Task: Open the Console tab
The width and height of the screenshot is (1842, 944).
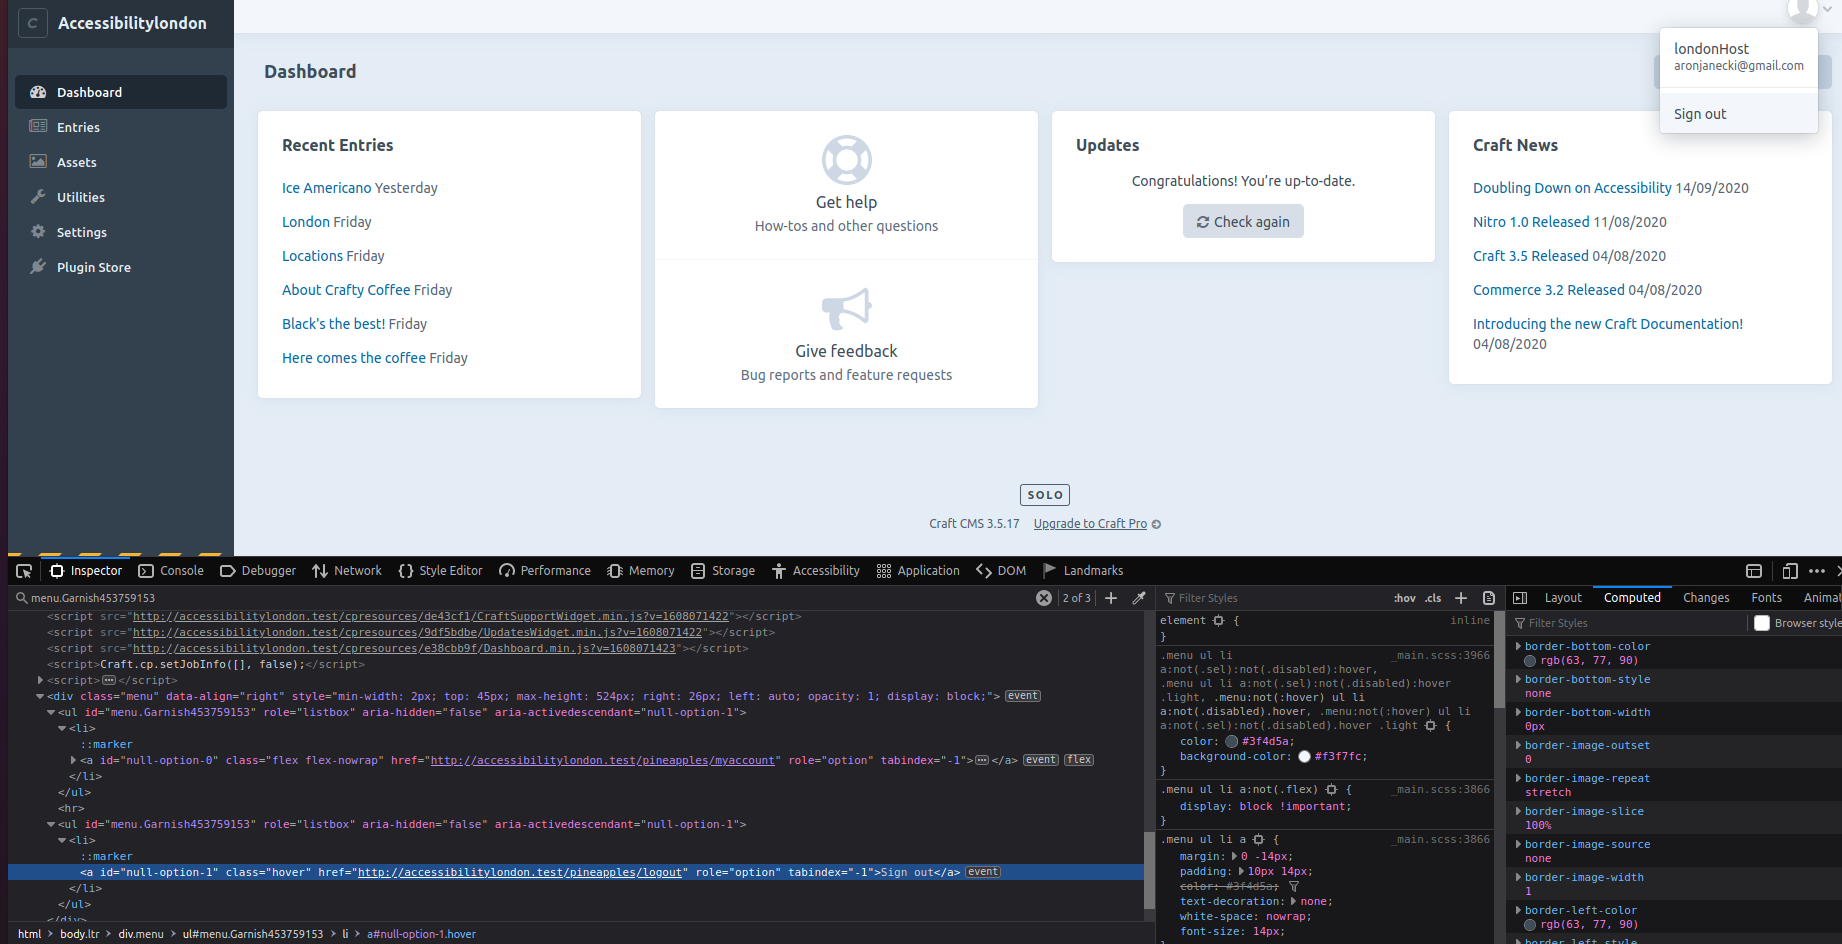Action: coord(171,571)
